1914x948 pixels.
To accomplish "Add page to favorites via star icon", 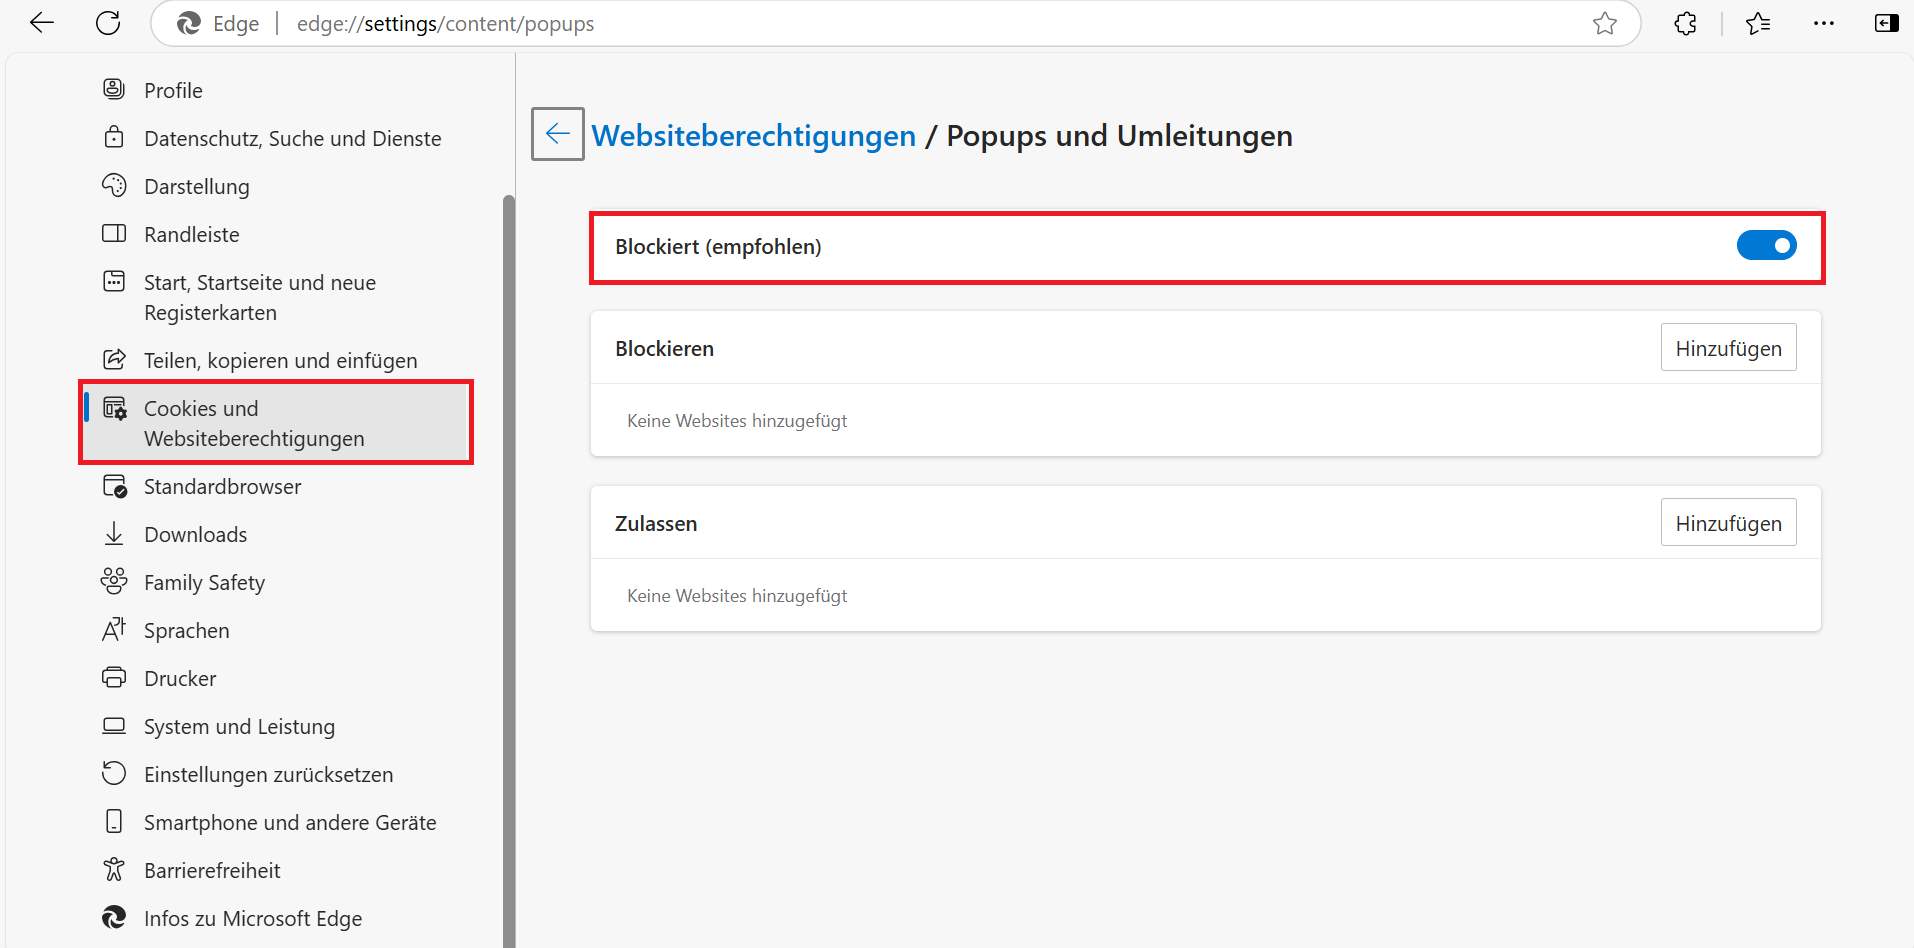I will point(1605,23).
